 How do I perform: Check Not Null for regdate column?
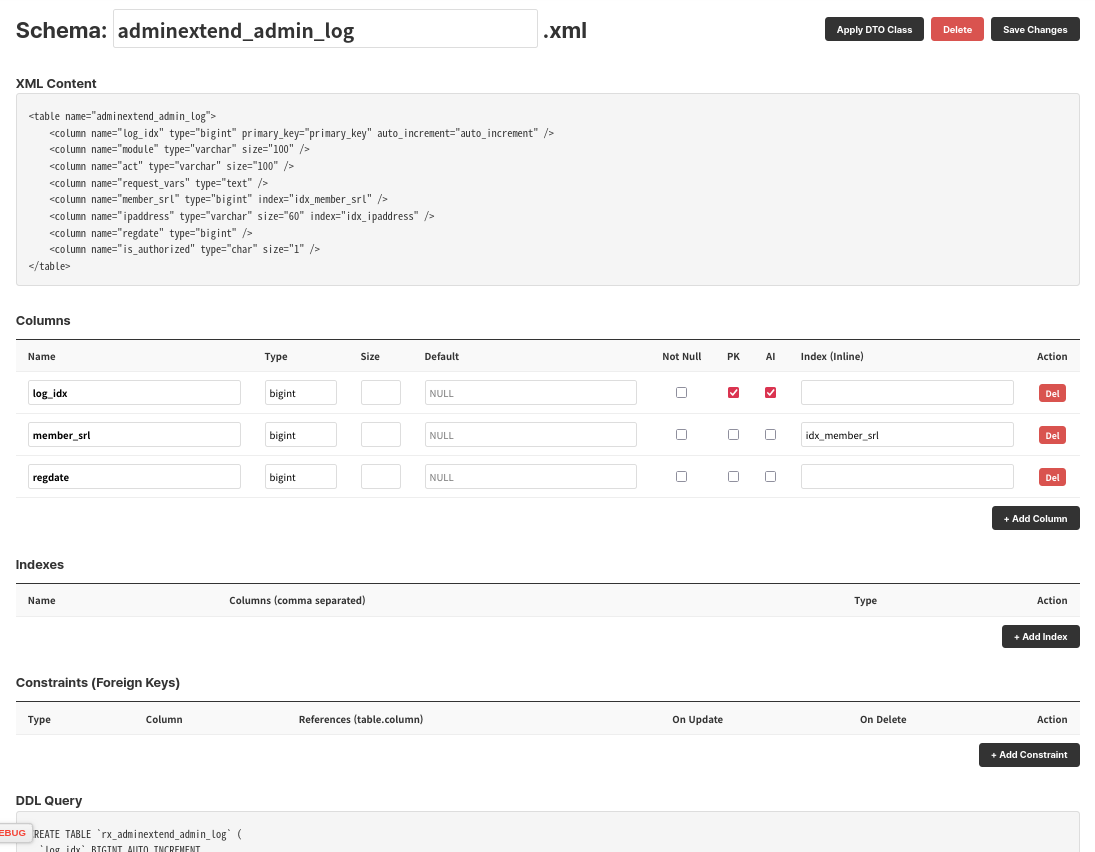(x=681, y=477)
